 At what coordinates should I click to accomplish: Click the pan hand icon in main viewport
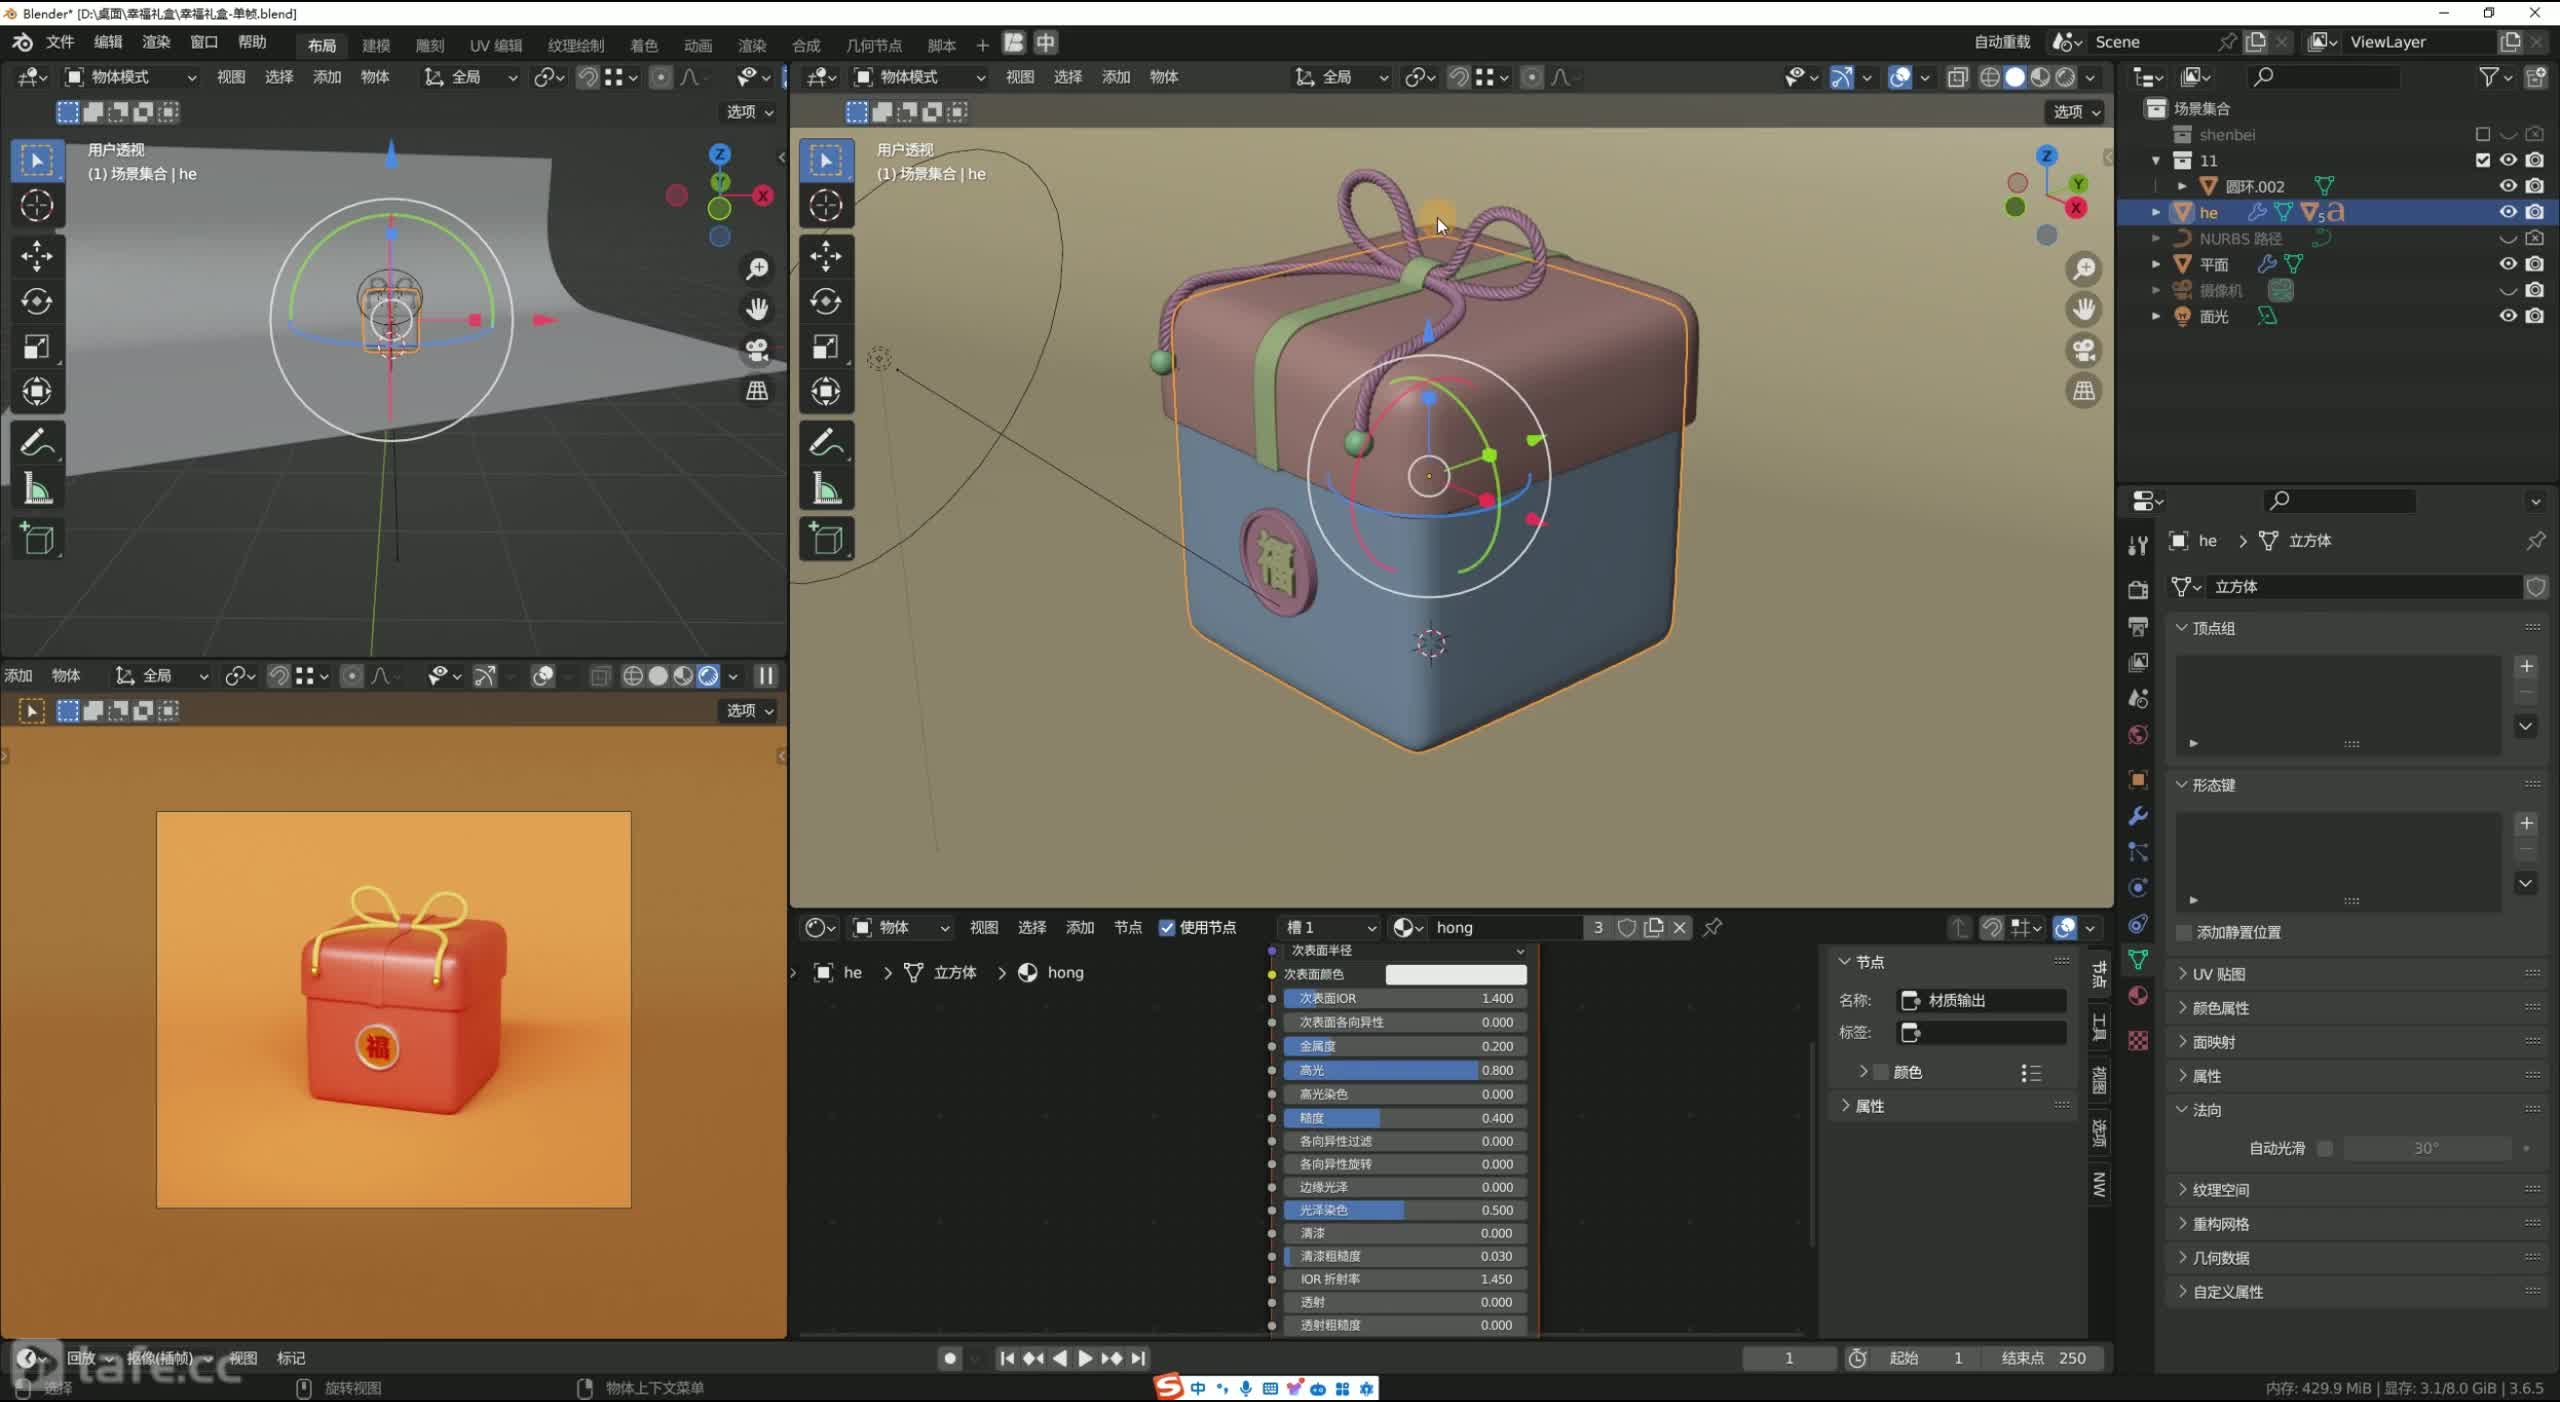[2084, 310]
